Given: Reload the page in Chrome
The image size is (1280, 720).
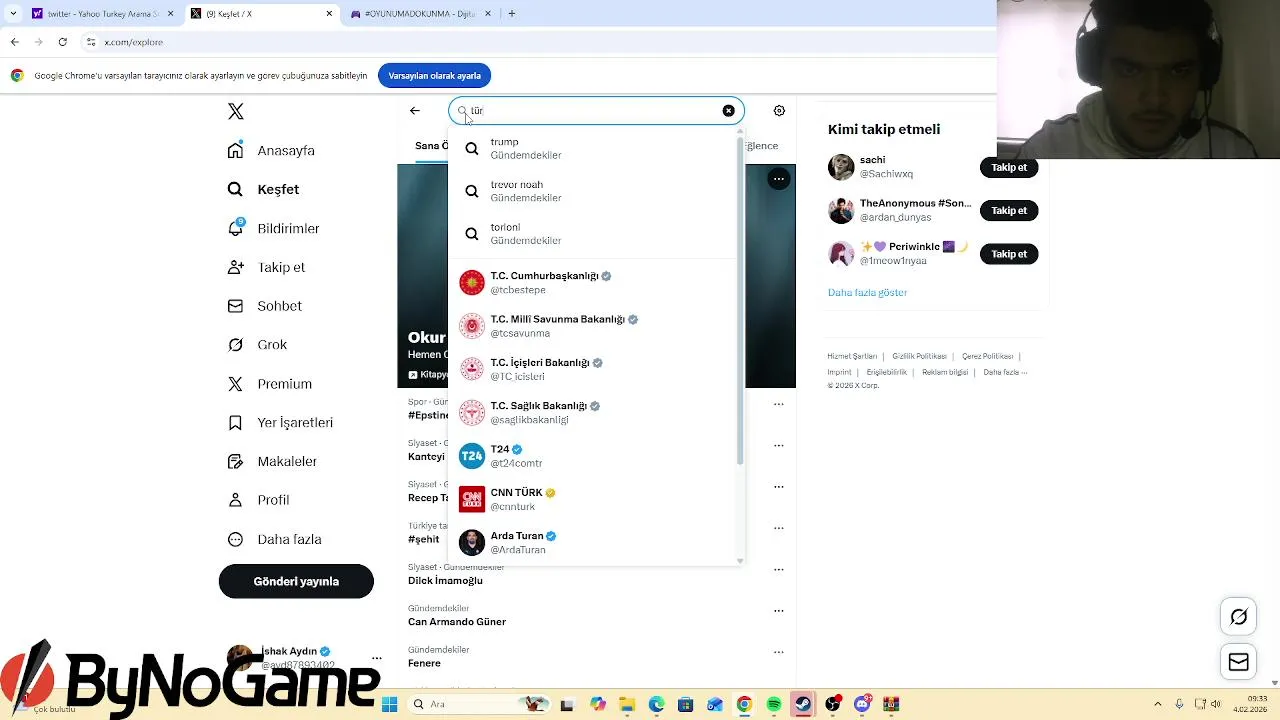Looking at the screenshot, I should click(62, 42).
